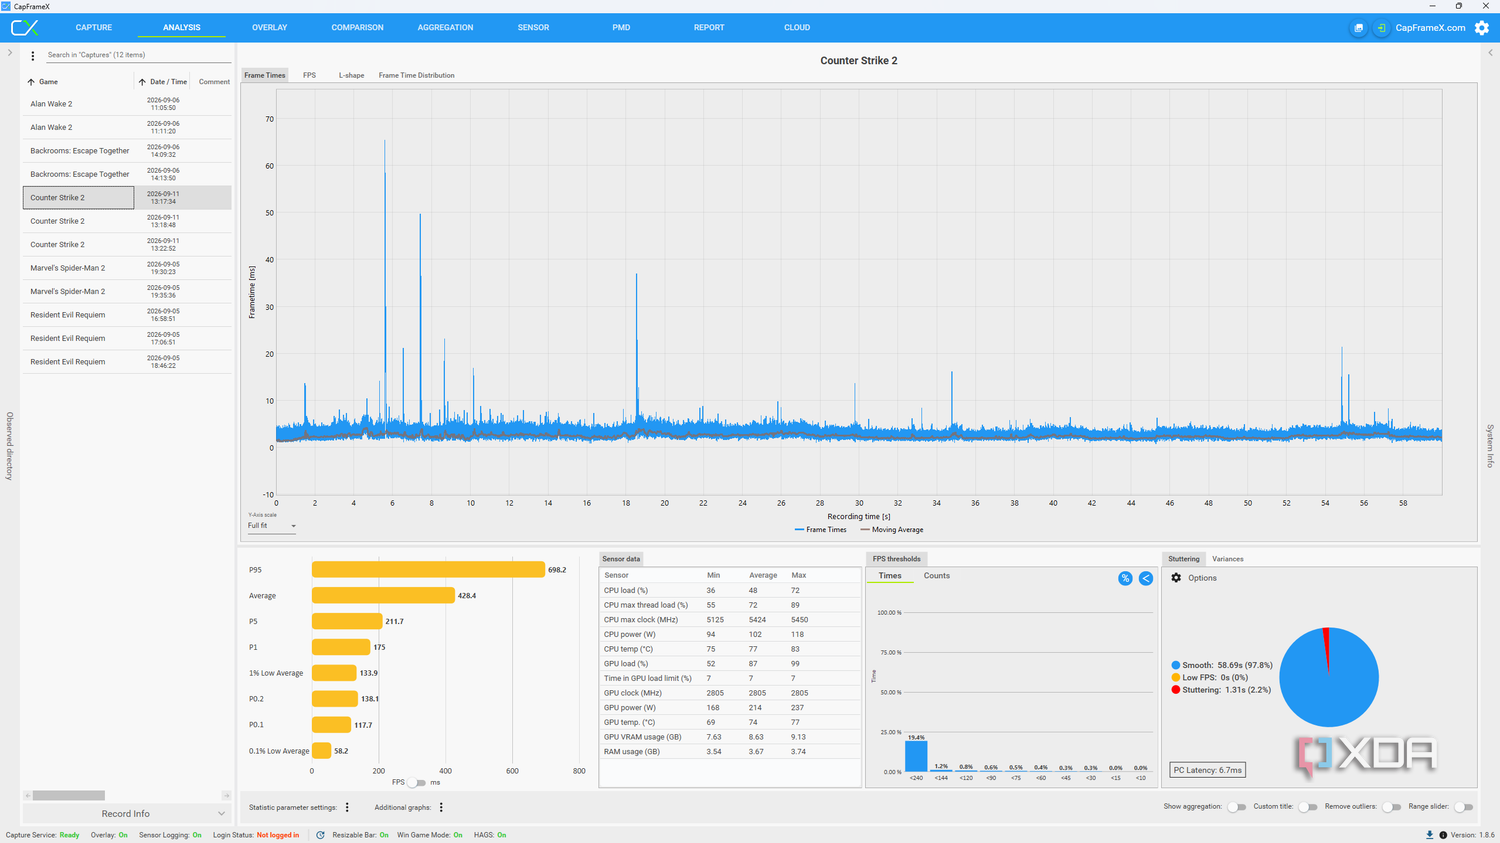This screenshot has width=1500, height=843.
Task: Click the Comment column header
Action: pos(214,82)
